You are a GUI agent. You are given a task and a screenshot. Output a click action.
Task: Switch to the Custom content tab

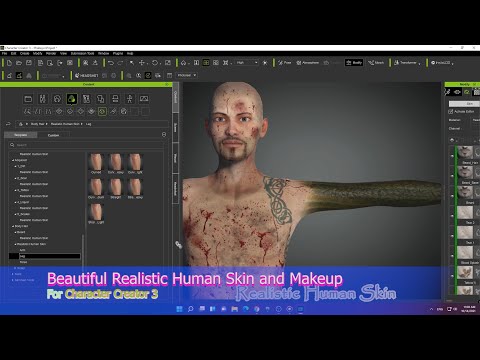53,135
